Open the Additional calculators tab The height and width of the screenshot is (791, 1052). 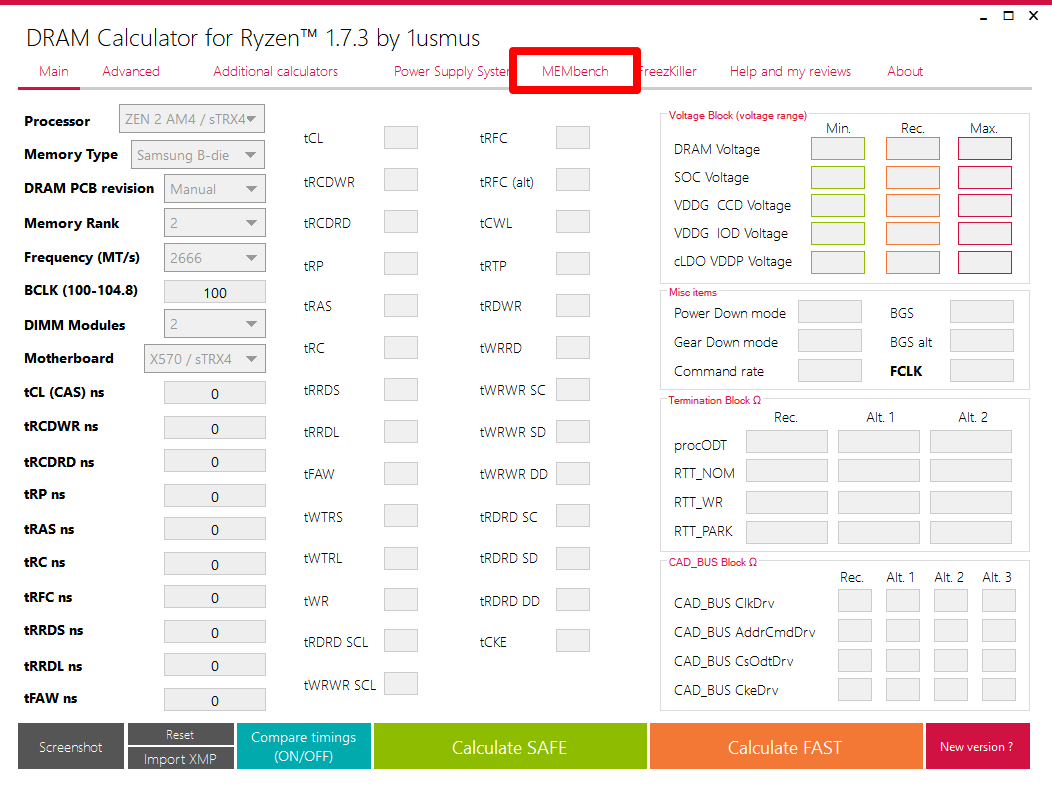pyautogui.click(x=276, y=71)
